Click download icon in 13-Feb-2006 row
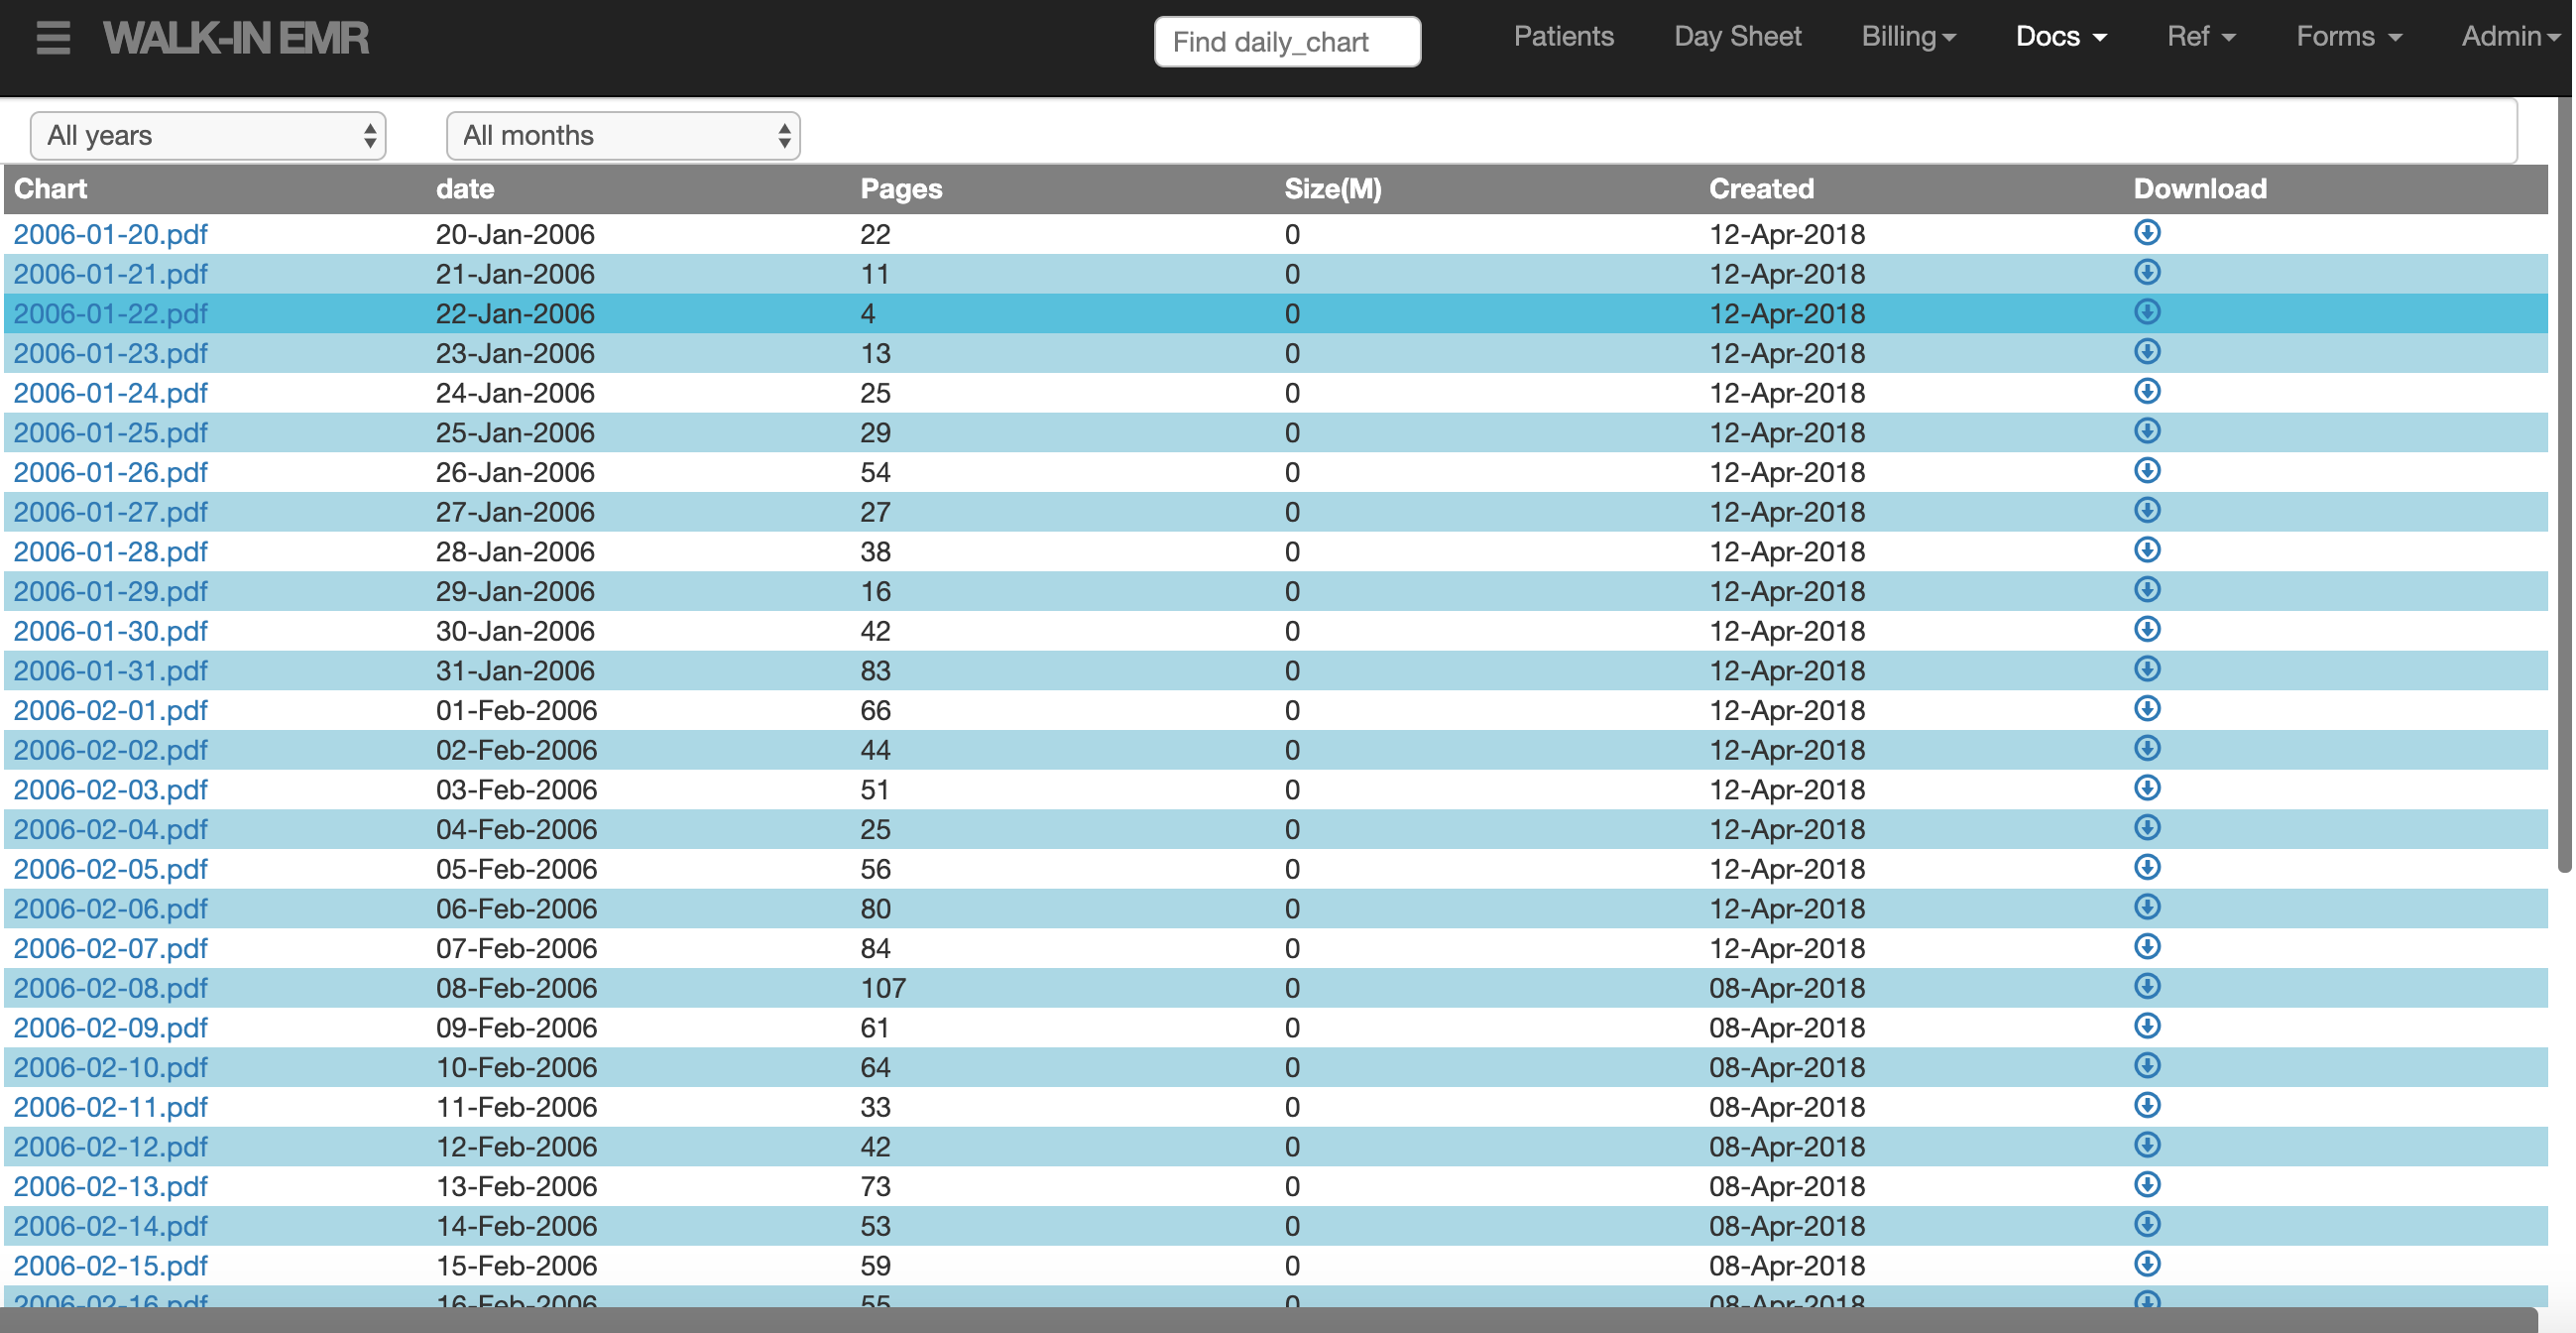The height and width of the screenshot is (1333, 2576). coord(2146,1184)
